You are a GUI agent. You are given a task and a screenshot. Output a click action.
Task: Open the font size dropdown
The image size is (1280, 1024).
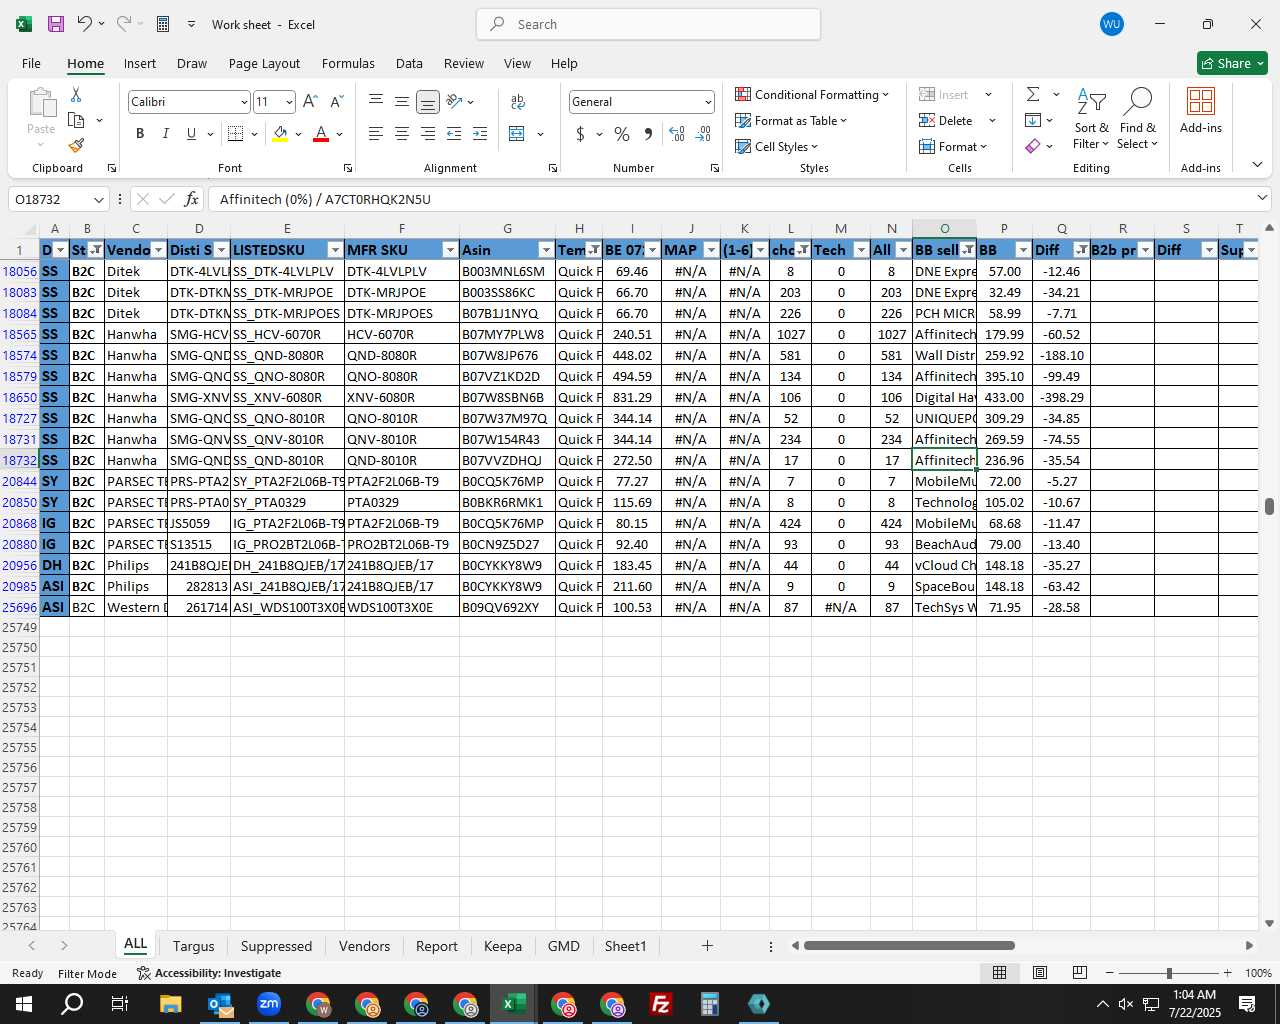coord(289,102)
